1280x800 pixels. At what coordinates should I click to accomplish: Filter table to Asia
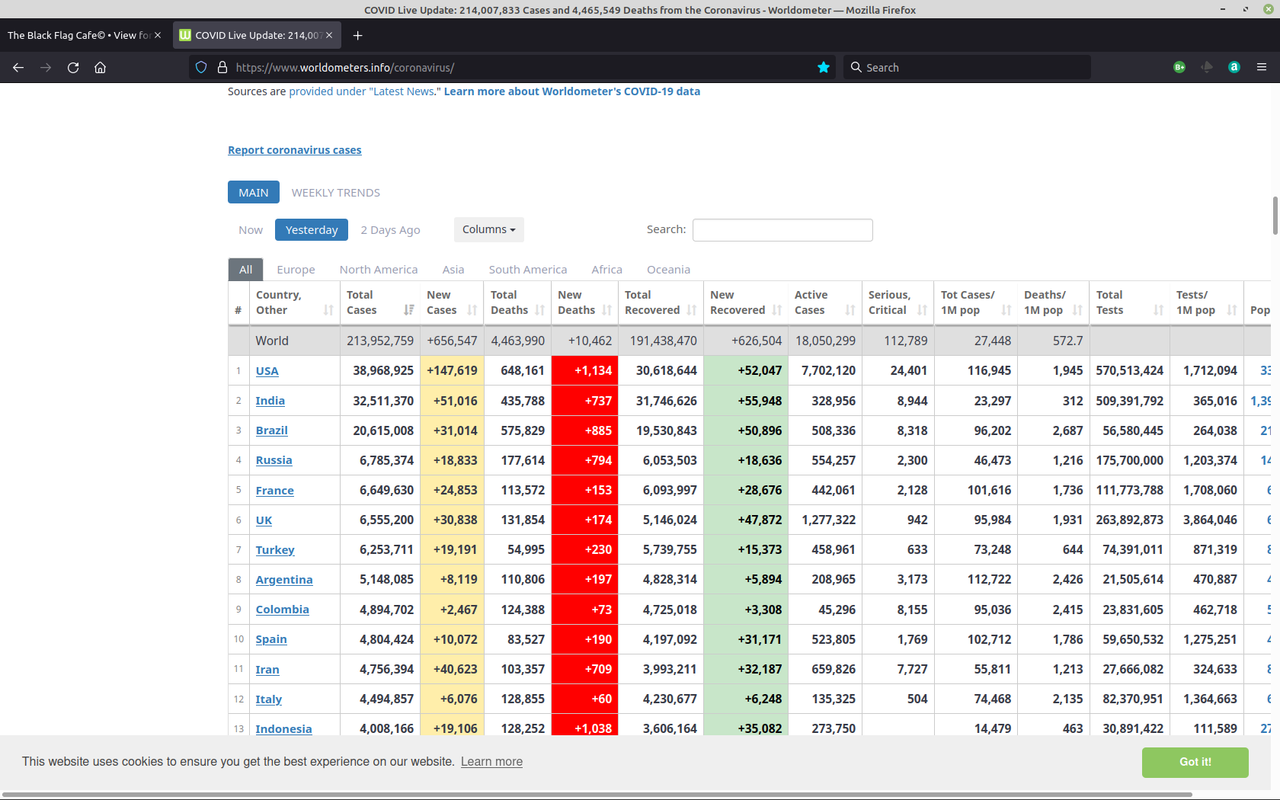[x=453, y=269]
